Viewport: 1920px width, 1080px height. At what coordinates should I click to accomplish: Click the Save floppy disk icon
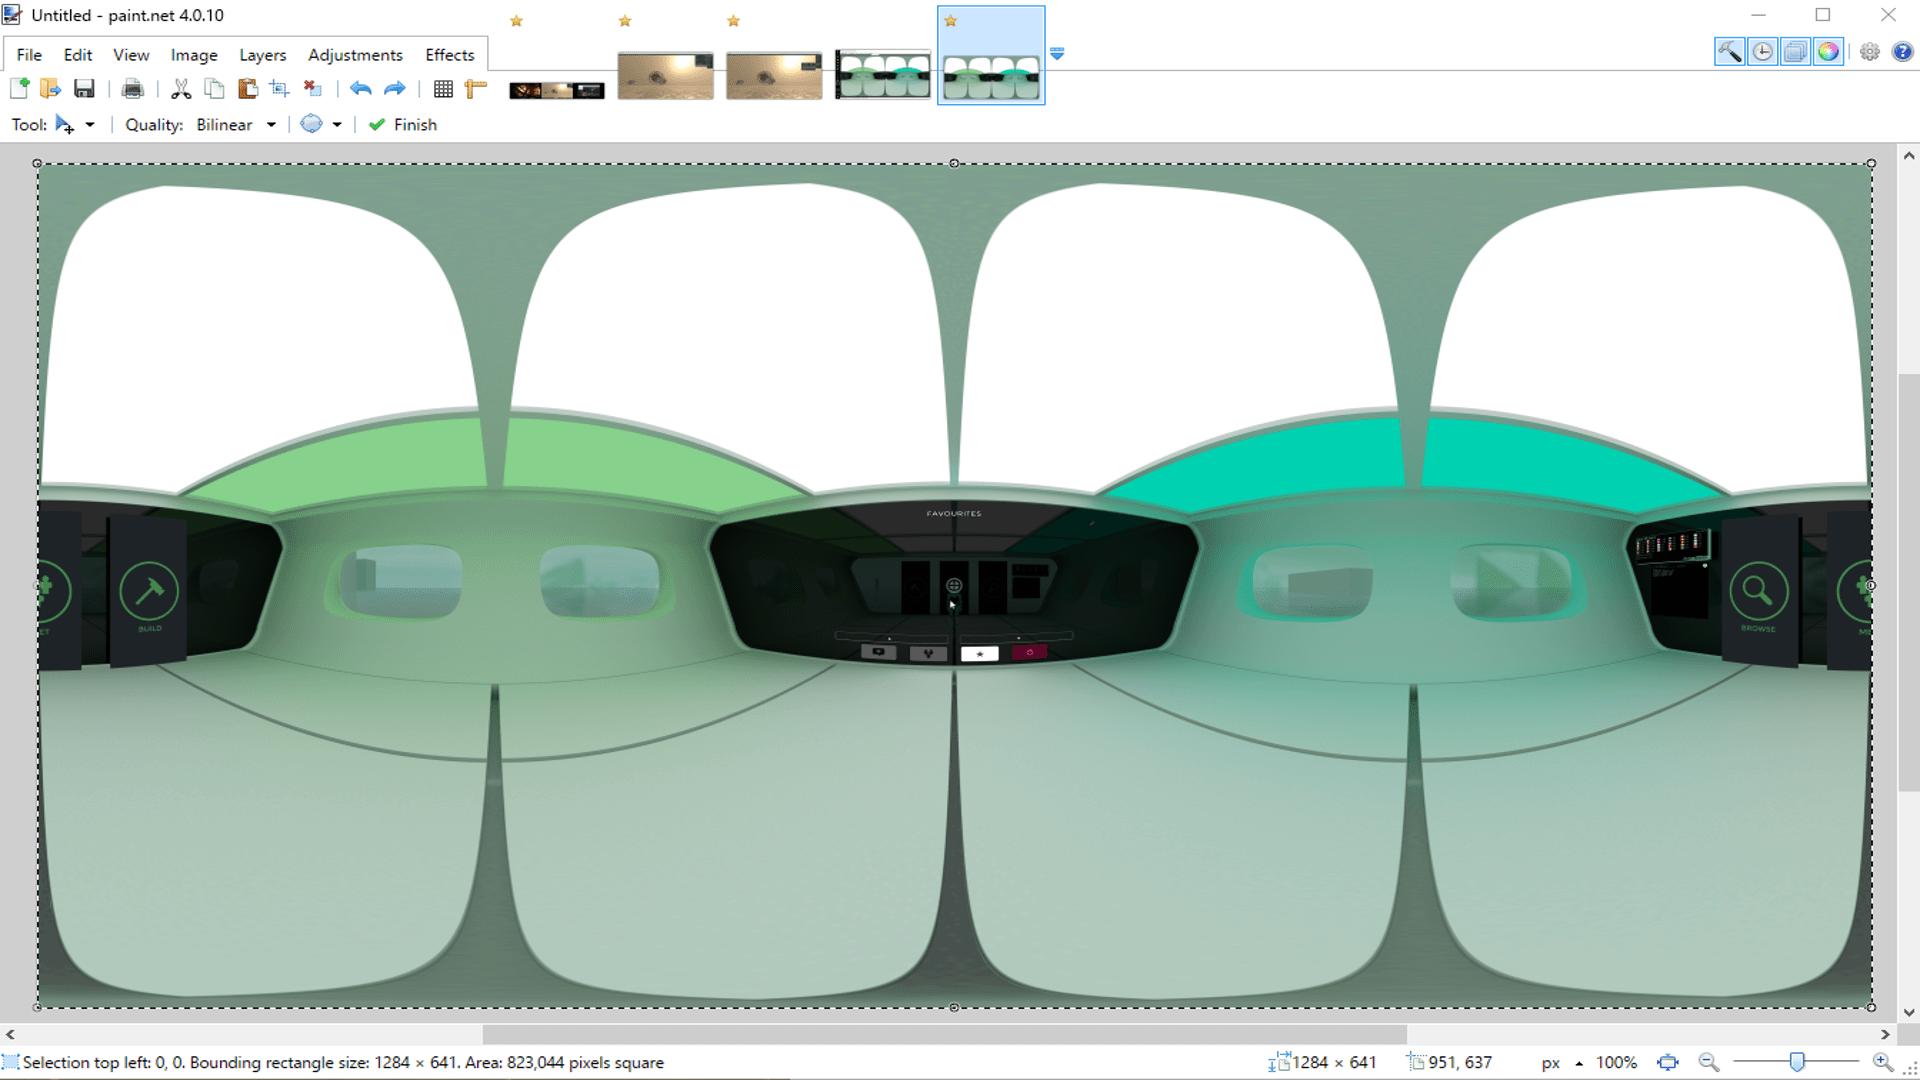pos(84,89)
